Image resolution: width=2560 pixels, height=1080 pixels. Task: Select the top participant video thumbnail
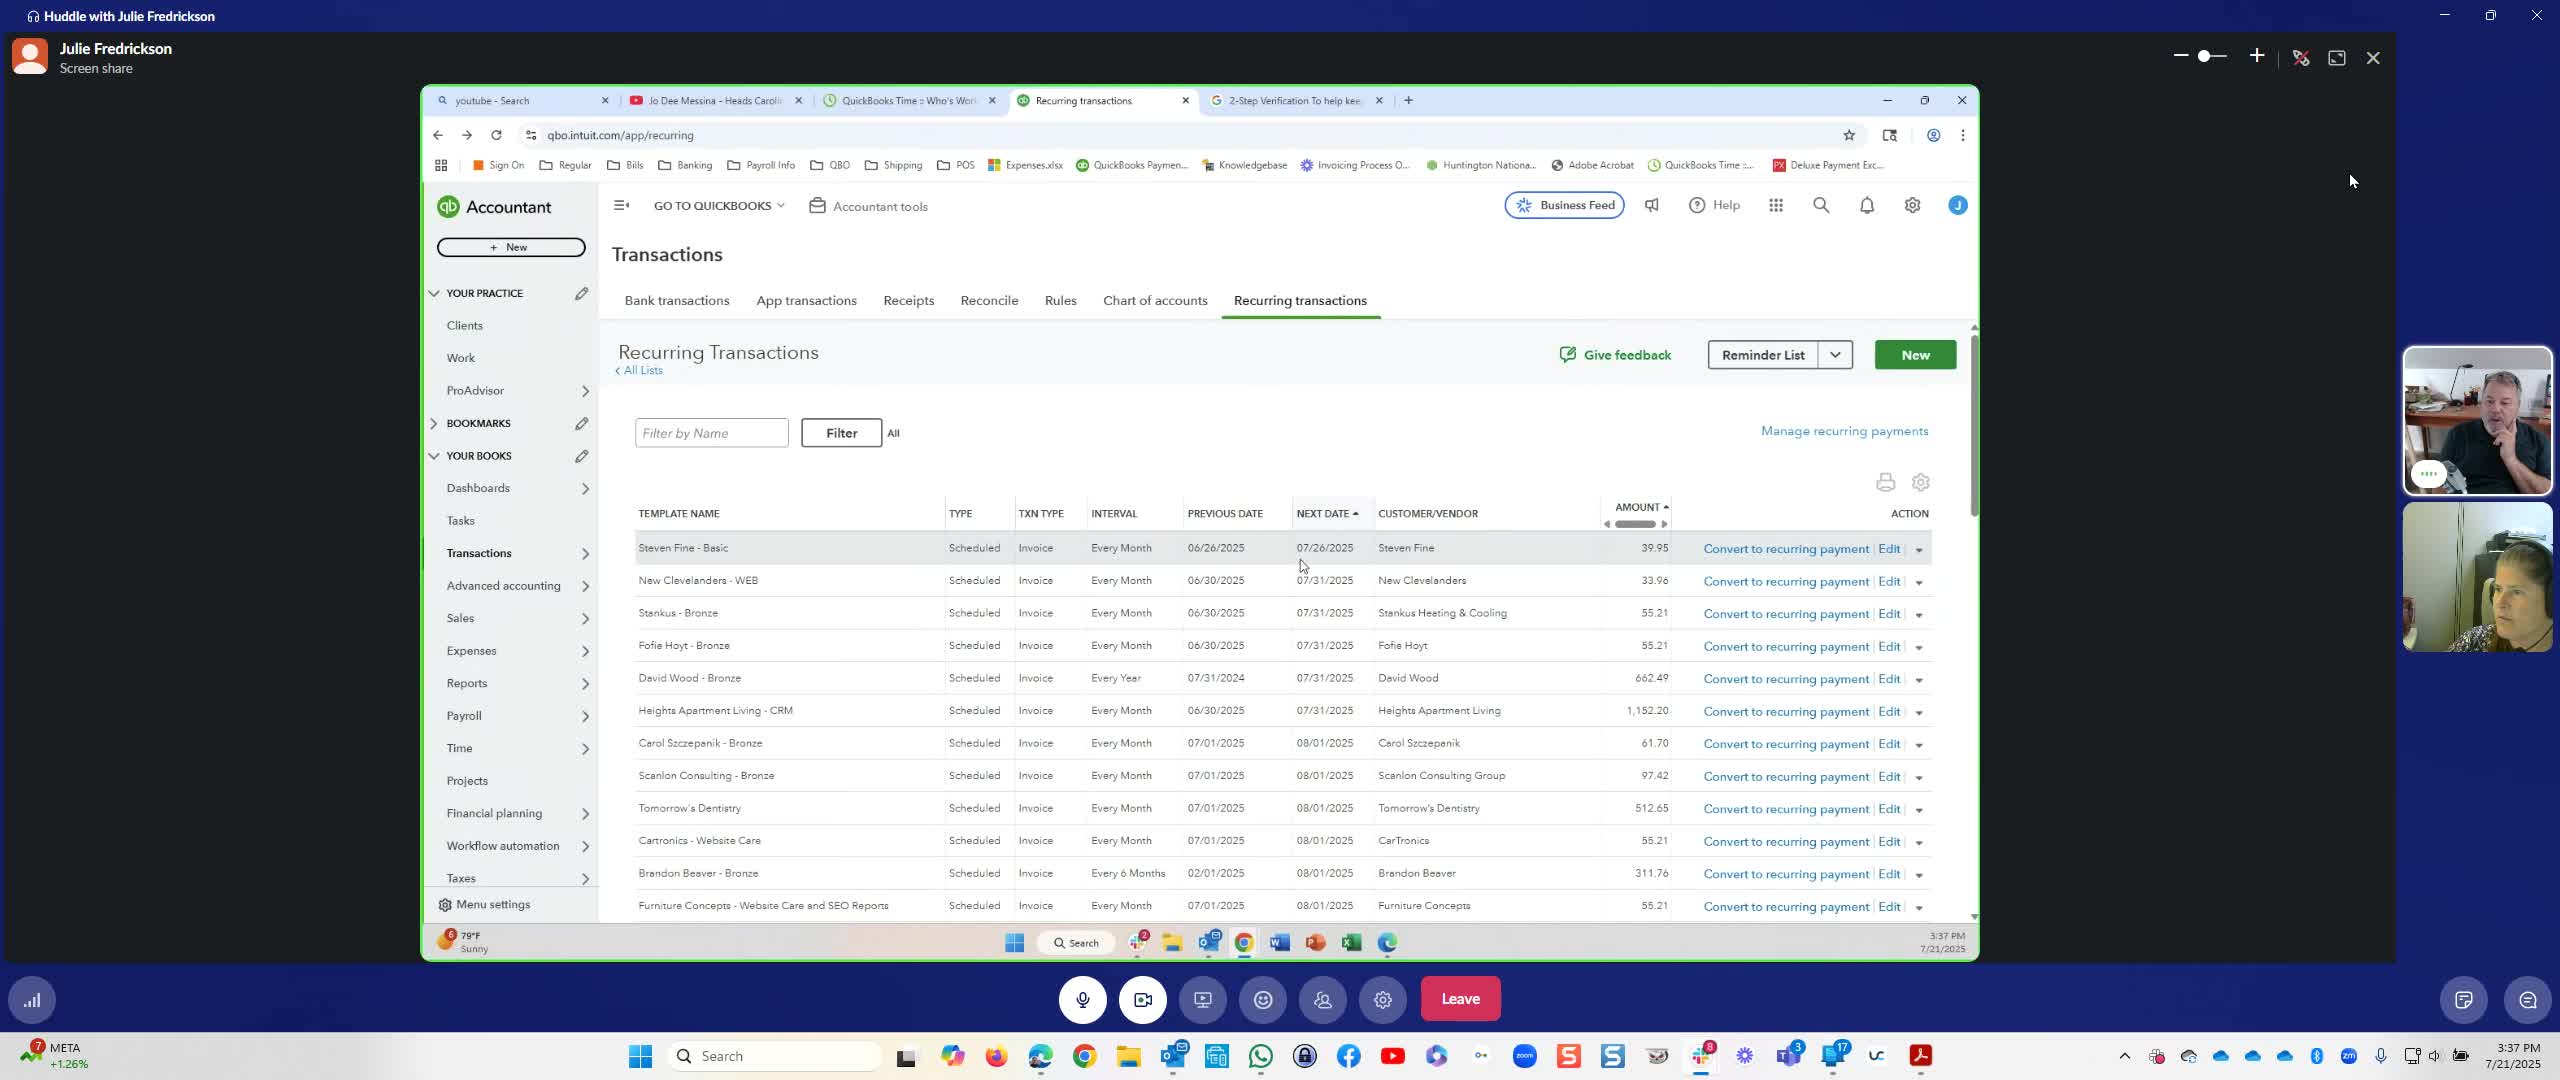pos(2478,421)
